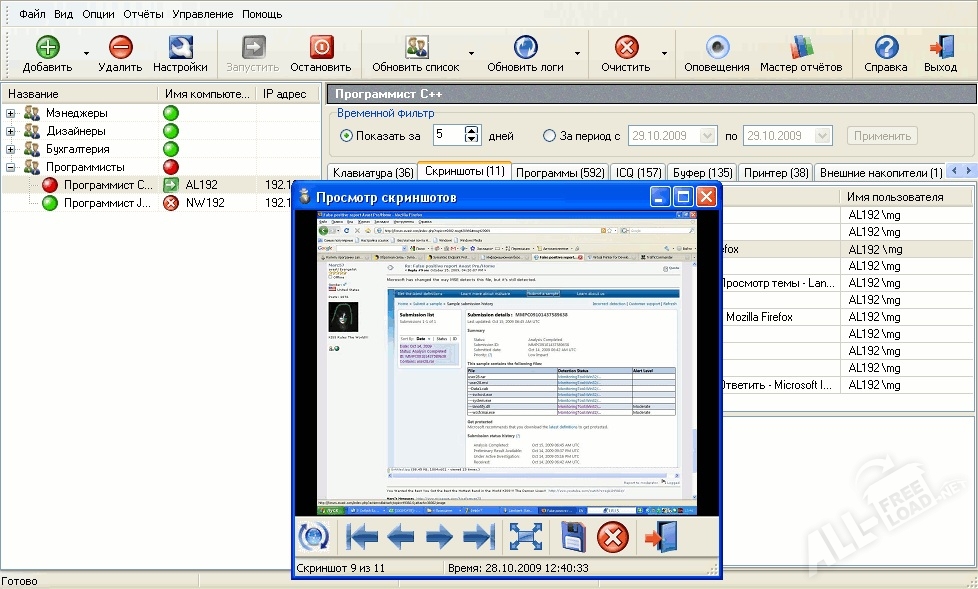978x589 pixels.
Task: Select the Показать за radio button
Action: click(x=347, y=136)
